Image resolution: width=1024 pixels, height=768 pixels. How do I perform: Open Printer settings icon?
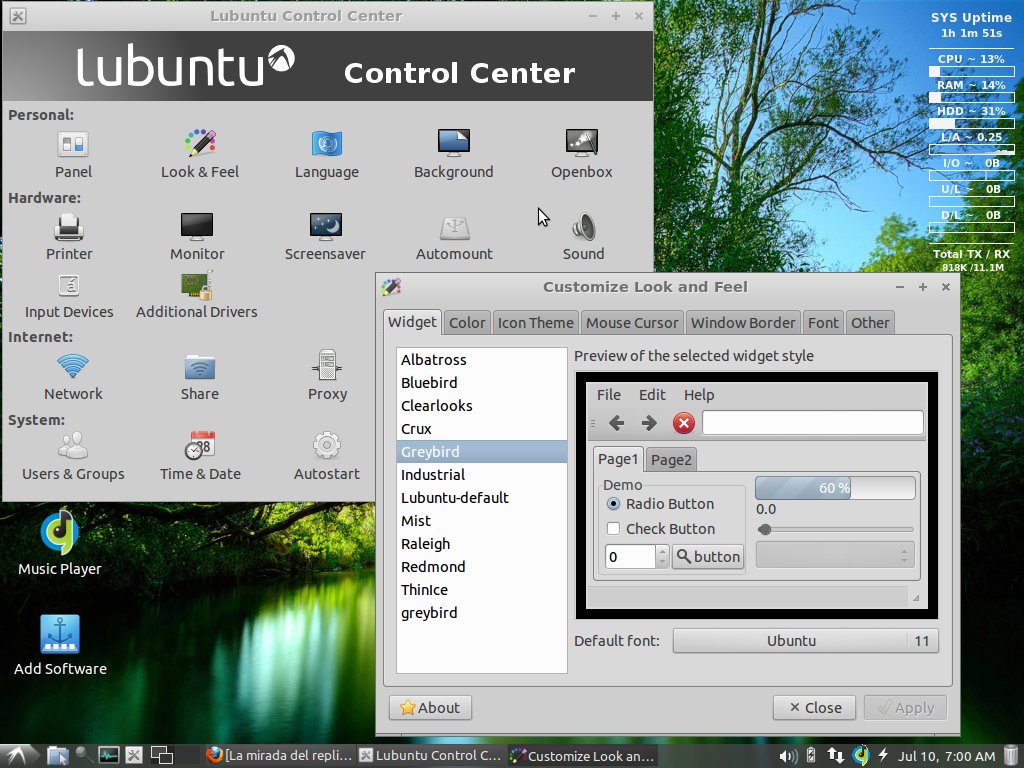point(69,227)
